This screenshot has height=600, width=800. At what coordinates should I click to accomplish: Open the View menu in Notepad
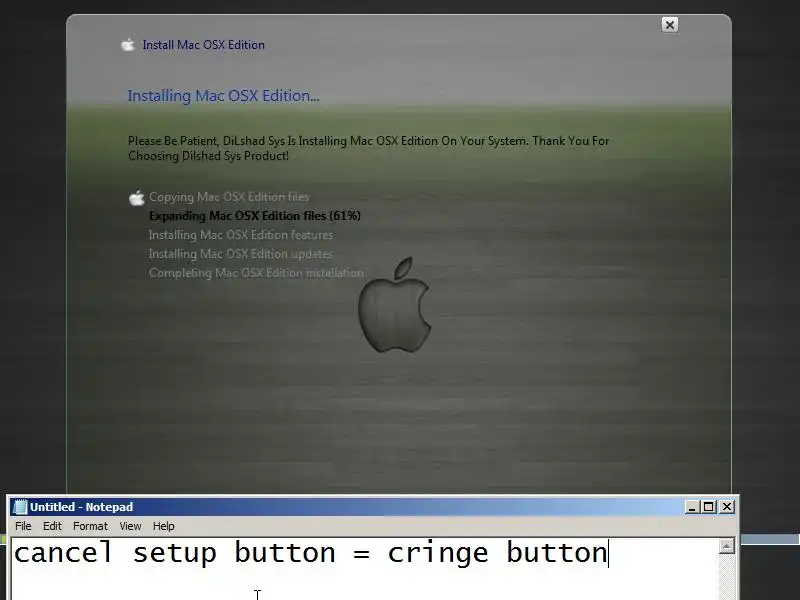point(130,526)
